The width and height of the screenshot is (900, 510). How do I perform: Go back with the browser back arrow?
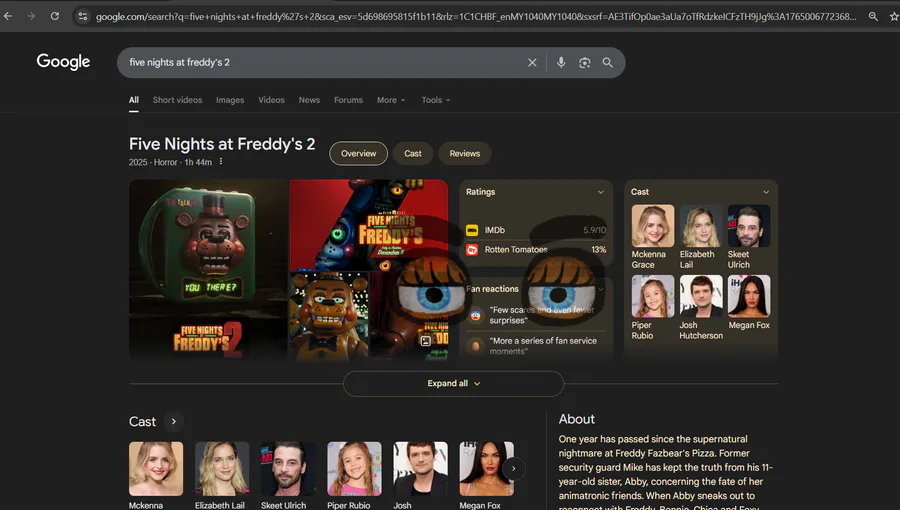coord(8,16)
